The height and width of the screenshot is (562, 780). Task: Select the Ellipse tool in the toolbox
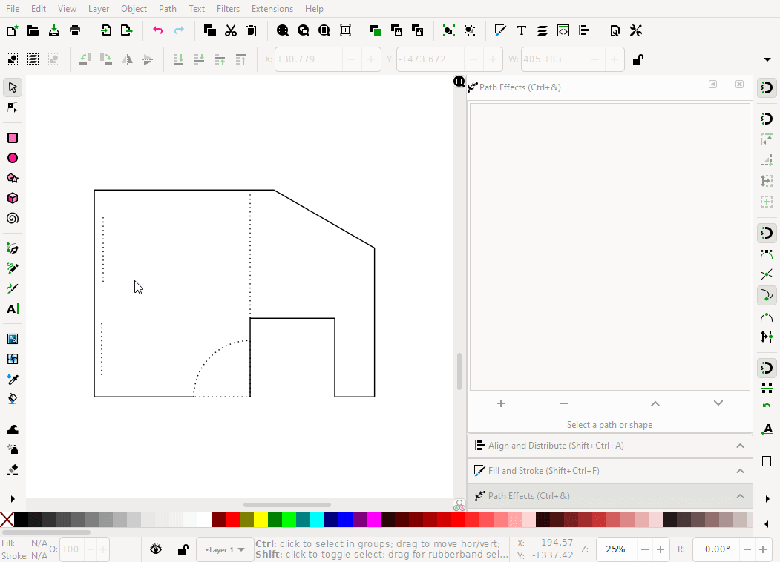[x=13, y=158]
